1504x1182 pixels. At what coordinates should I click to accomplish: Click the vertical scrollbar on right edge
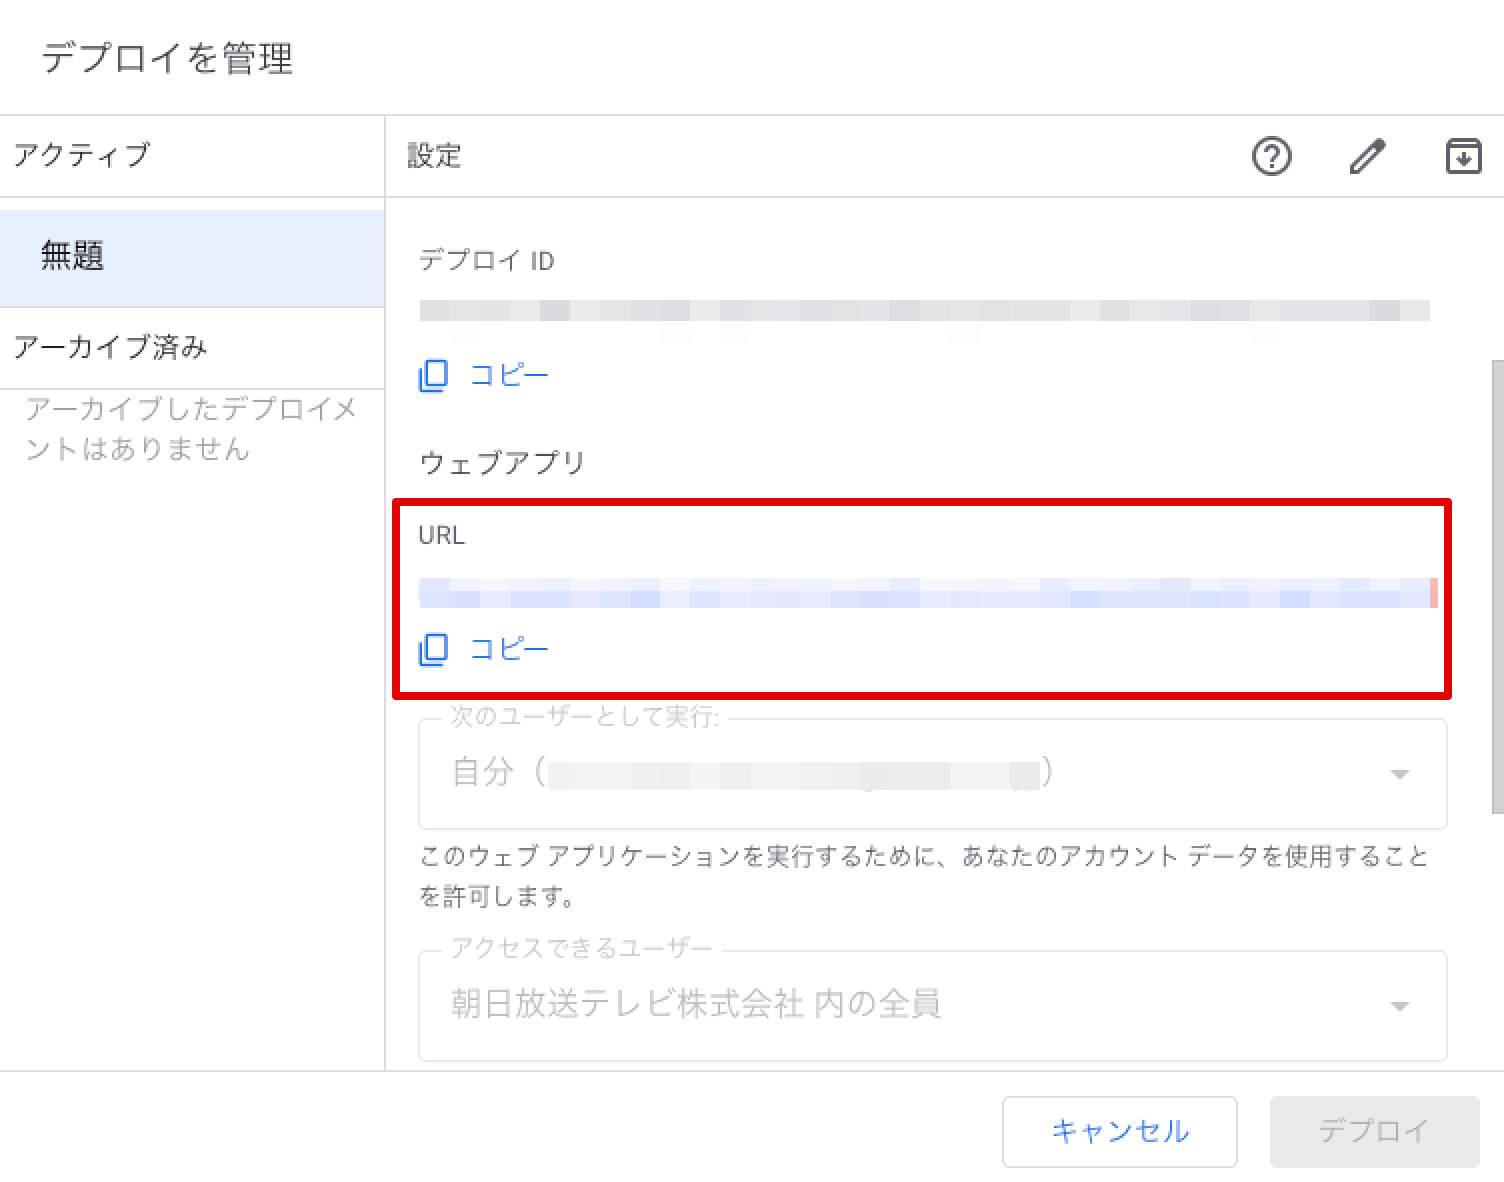(1497, 586)
